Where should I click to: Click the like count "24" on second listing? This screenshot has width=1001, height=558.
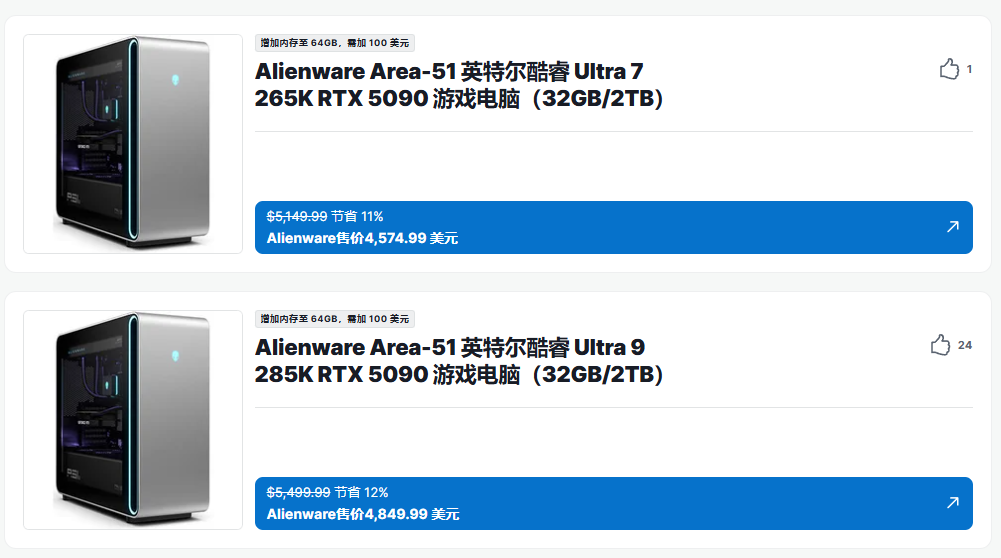[x=964, y=345]
